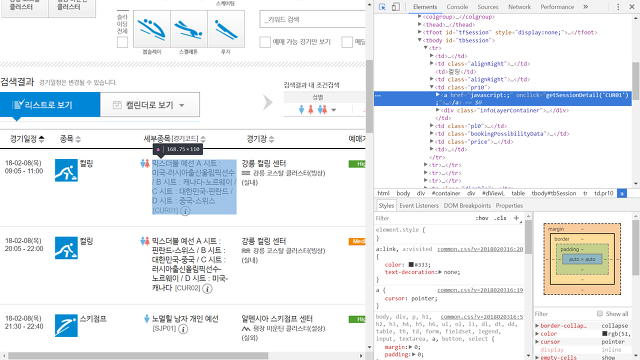Screen dimensions: 640x360
Task: Sort by 경기일정 column arrows
Action: pyautogui.click(x=41, y=139)
